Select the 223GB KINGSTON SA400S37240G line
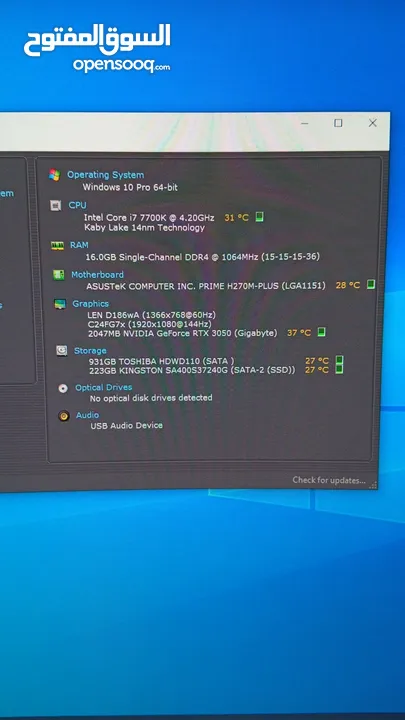This screenshot has height=720, width=405. pyautogui.click(x=192, y=370)
